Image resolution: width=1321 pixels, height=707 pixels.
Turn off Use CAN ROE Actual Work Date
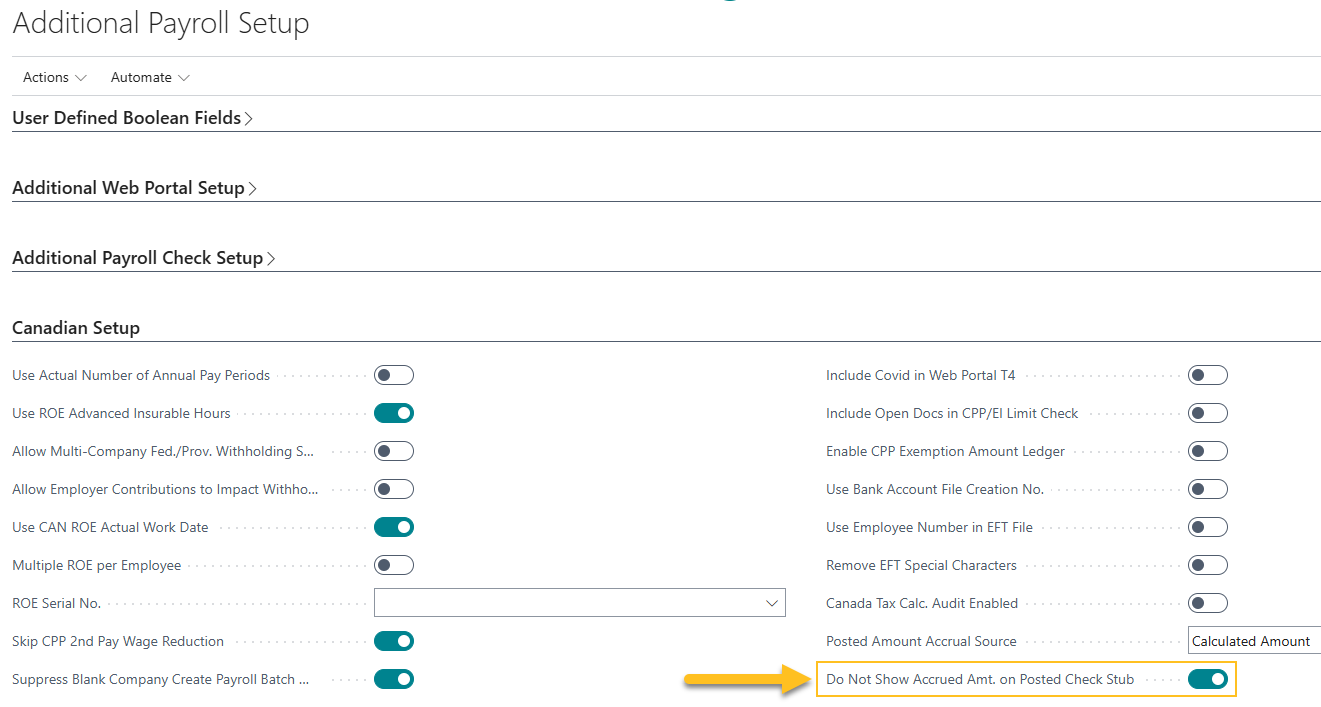(x=393, y=527)
